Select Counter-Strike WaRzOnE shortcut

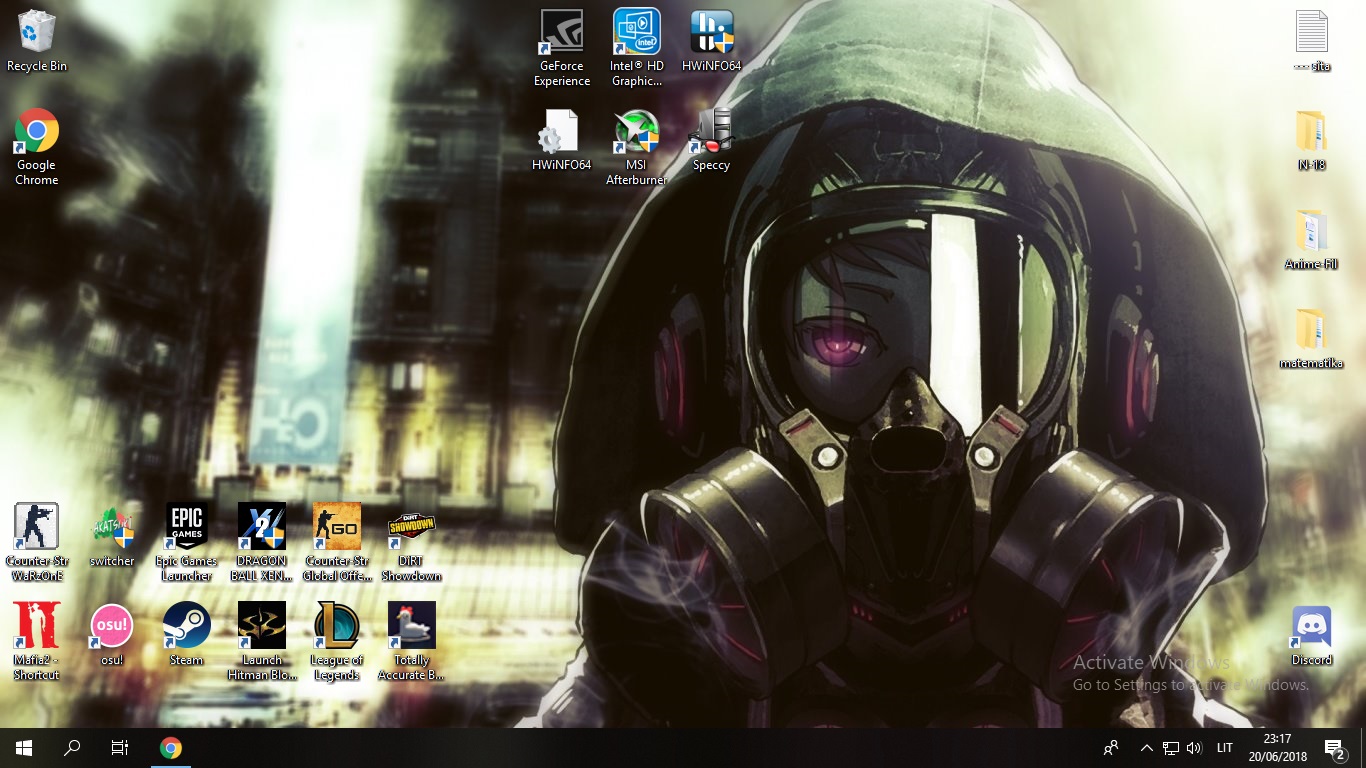click(37, 541)
